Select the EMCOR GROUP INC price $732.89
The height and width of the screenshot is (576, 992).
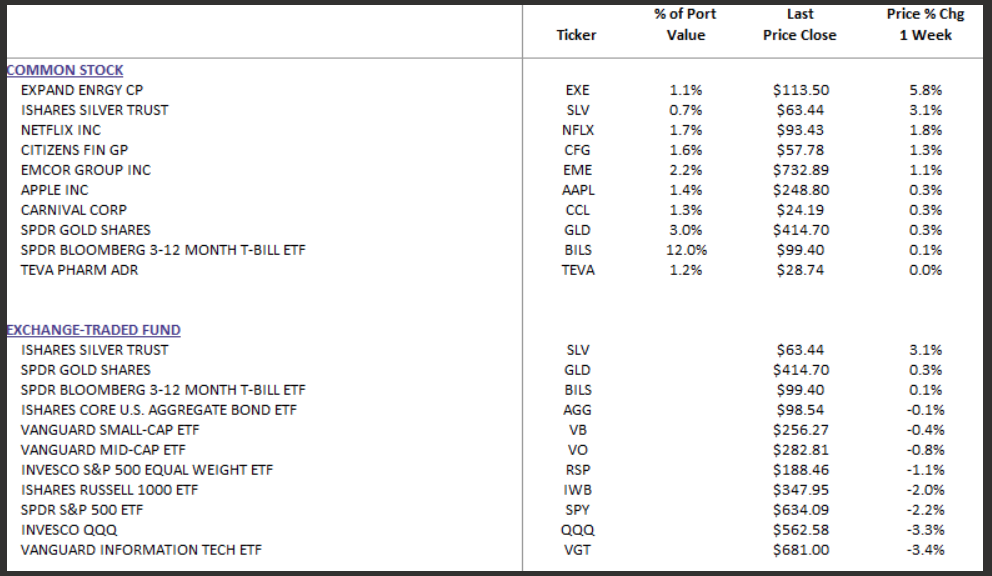tap(801, 170)
